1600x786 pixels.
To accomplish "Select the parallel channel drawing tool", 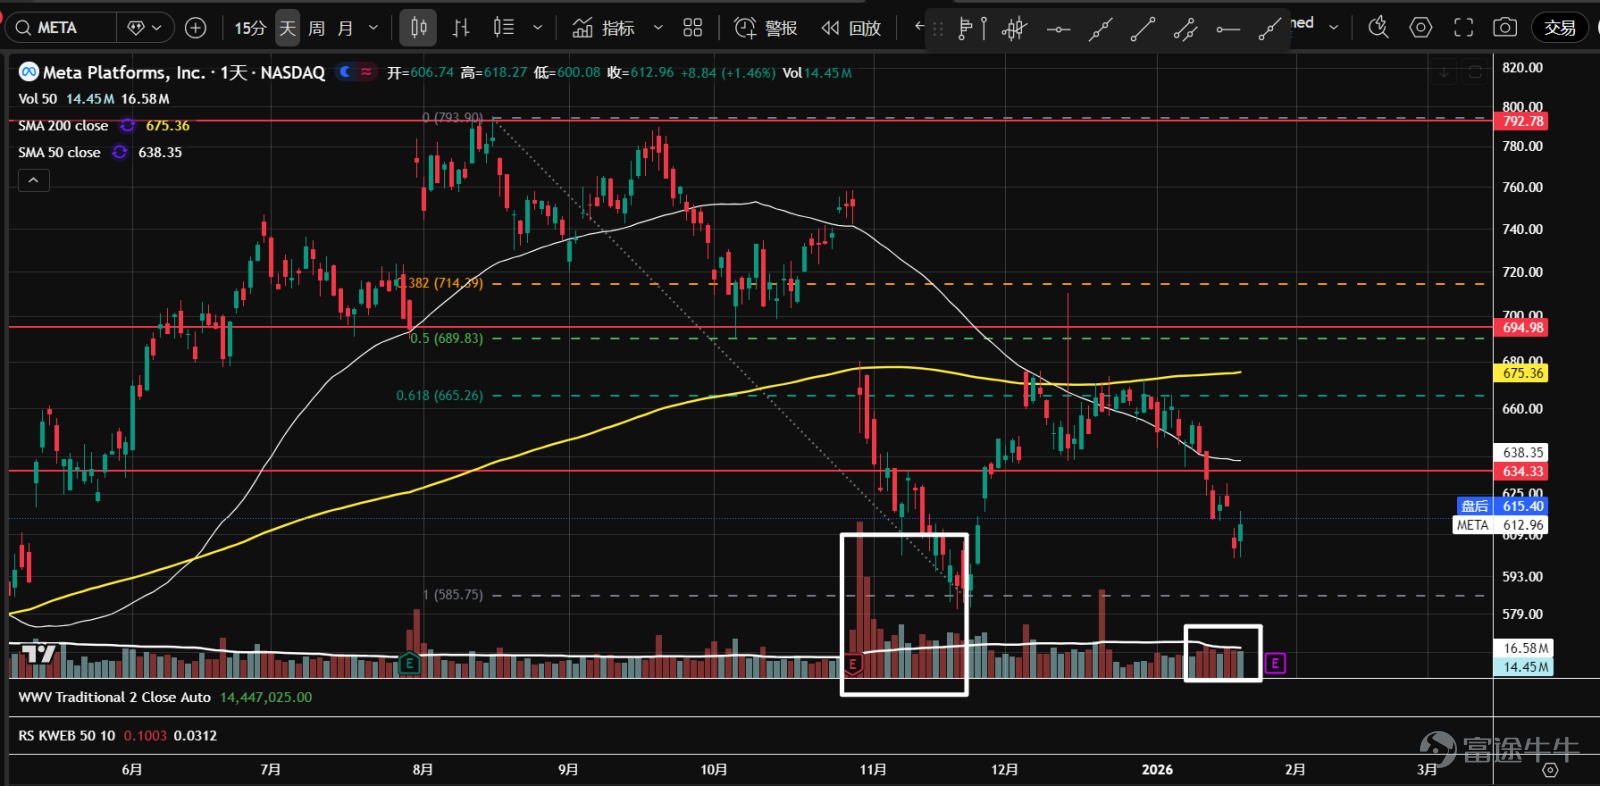I will (x=1186, y=29).
